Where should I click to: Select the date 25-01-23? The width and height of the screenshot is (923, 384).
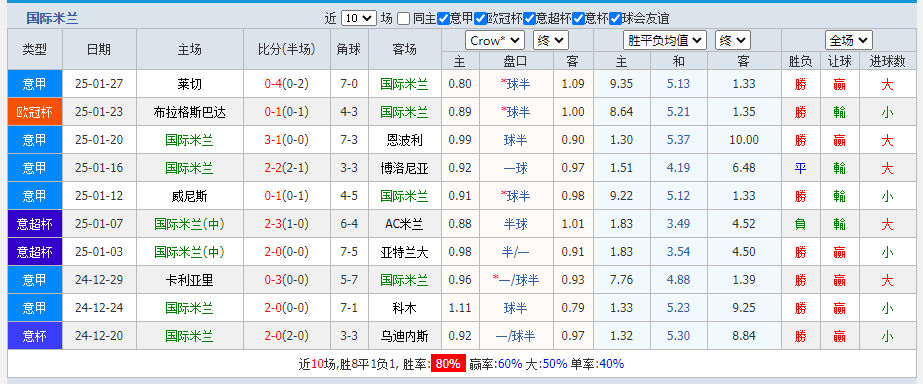(99, 112)
